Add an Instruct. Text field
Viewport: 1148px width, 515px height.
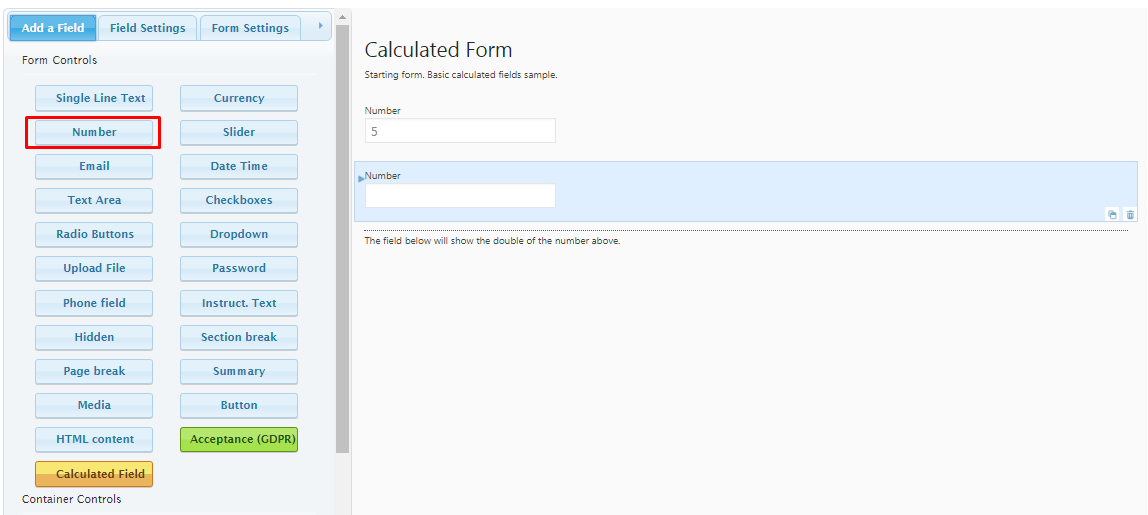pos(239,303)
